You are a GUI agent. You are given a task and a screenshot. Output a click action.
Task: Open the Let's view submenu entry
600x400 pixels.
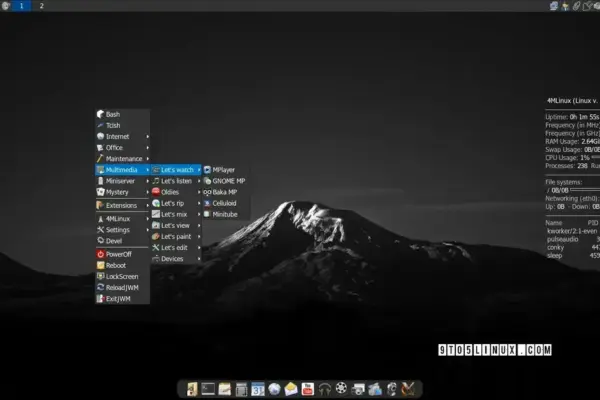[x=176, y=225]
